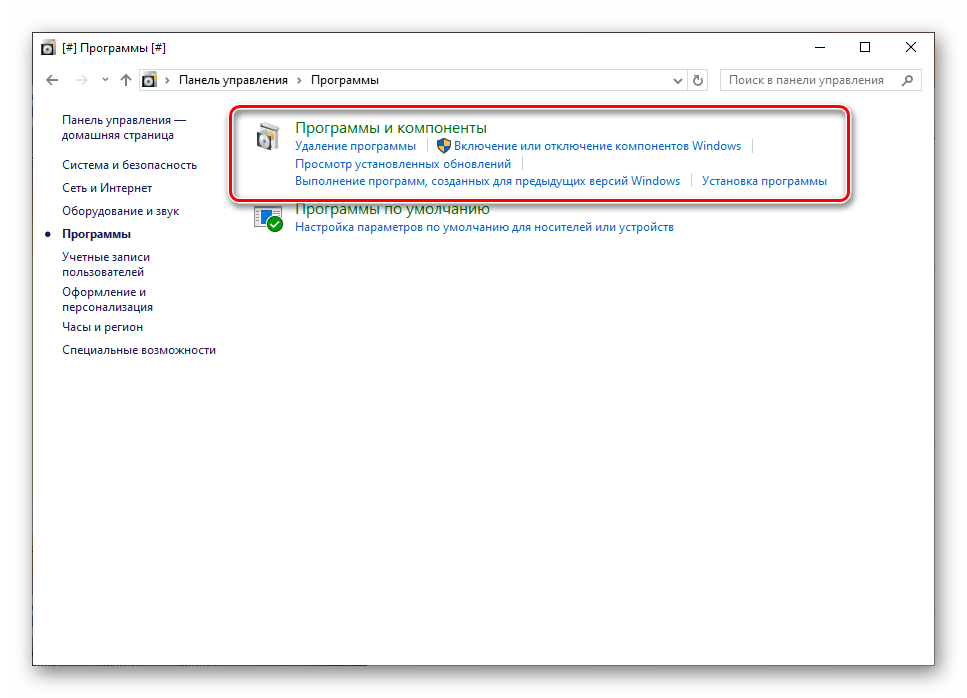Viewport: 967px width, 698px height.
Task: Expand the chevron between Панель управления and Программы
Action: [x=300, y=80]
